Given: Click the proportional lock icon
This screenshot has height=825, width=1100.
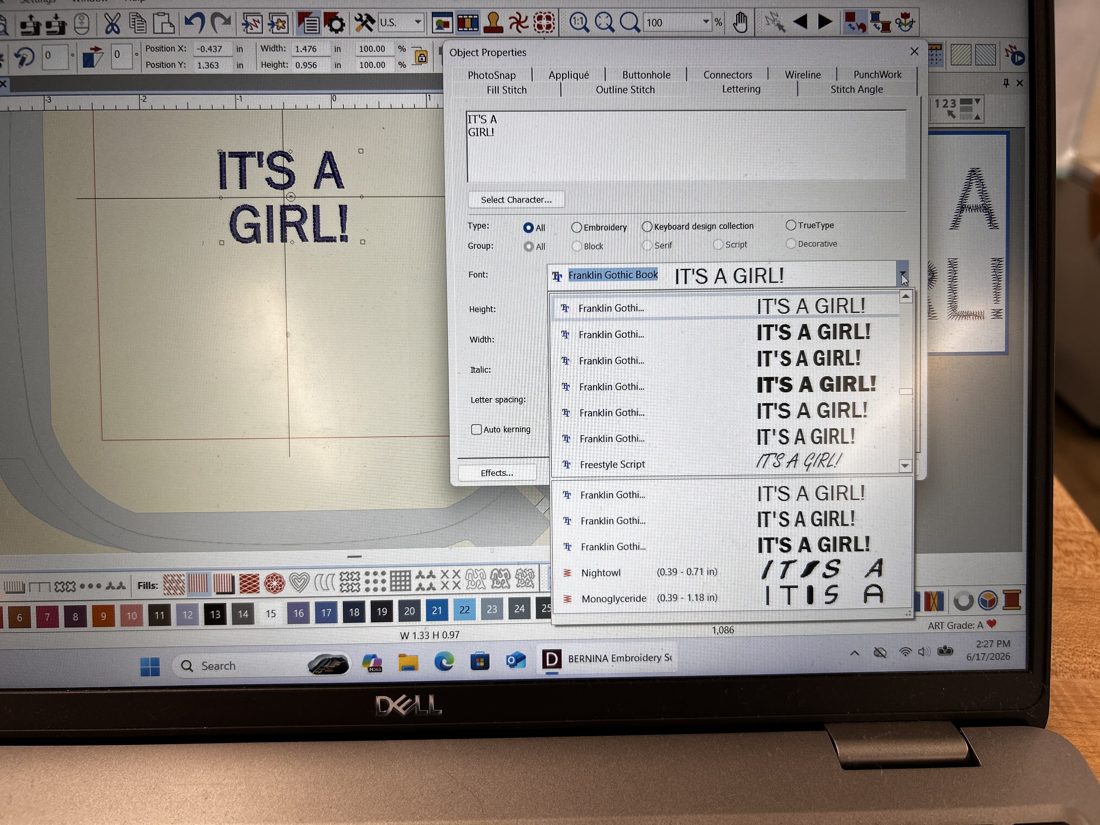Looking at the screenshot, I should tap(420, 57).
